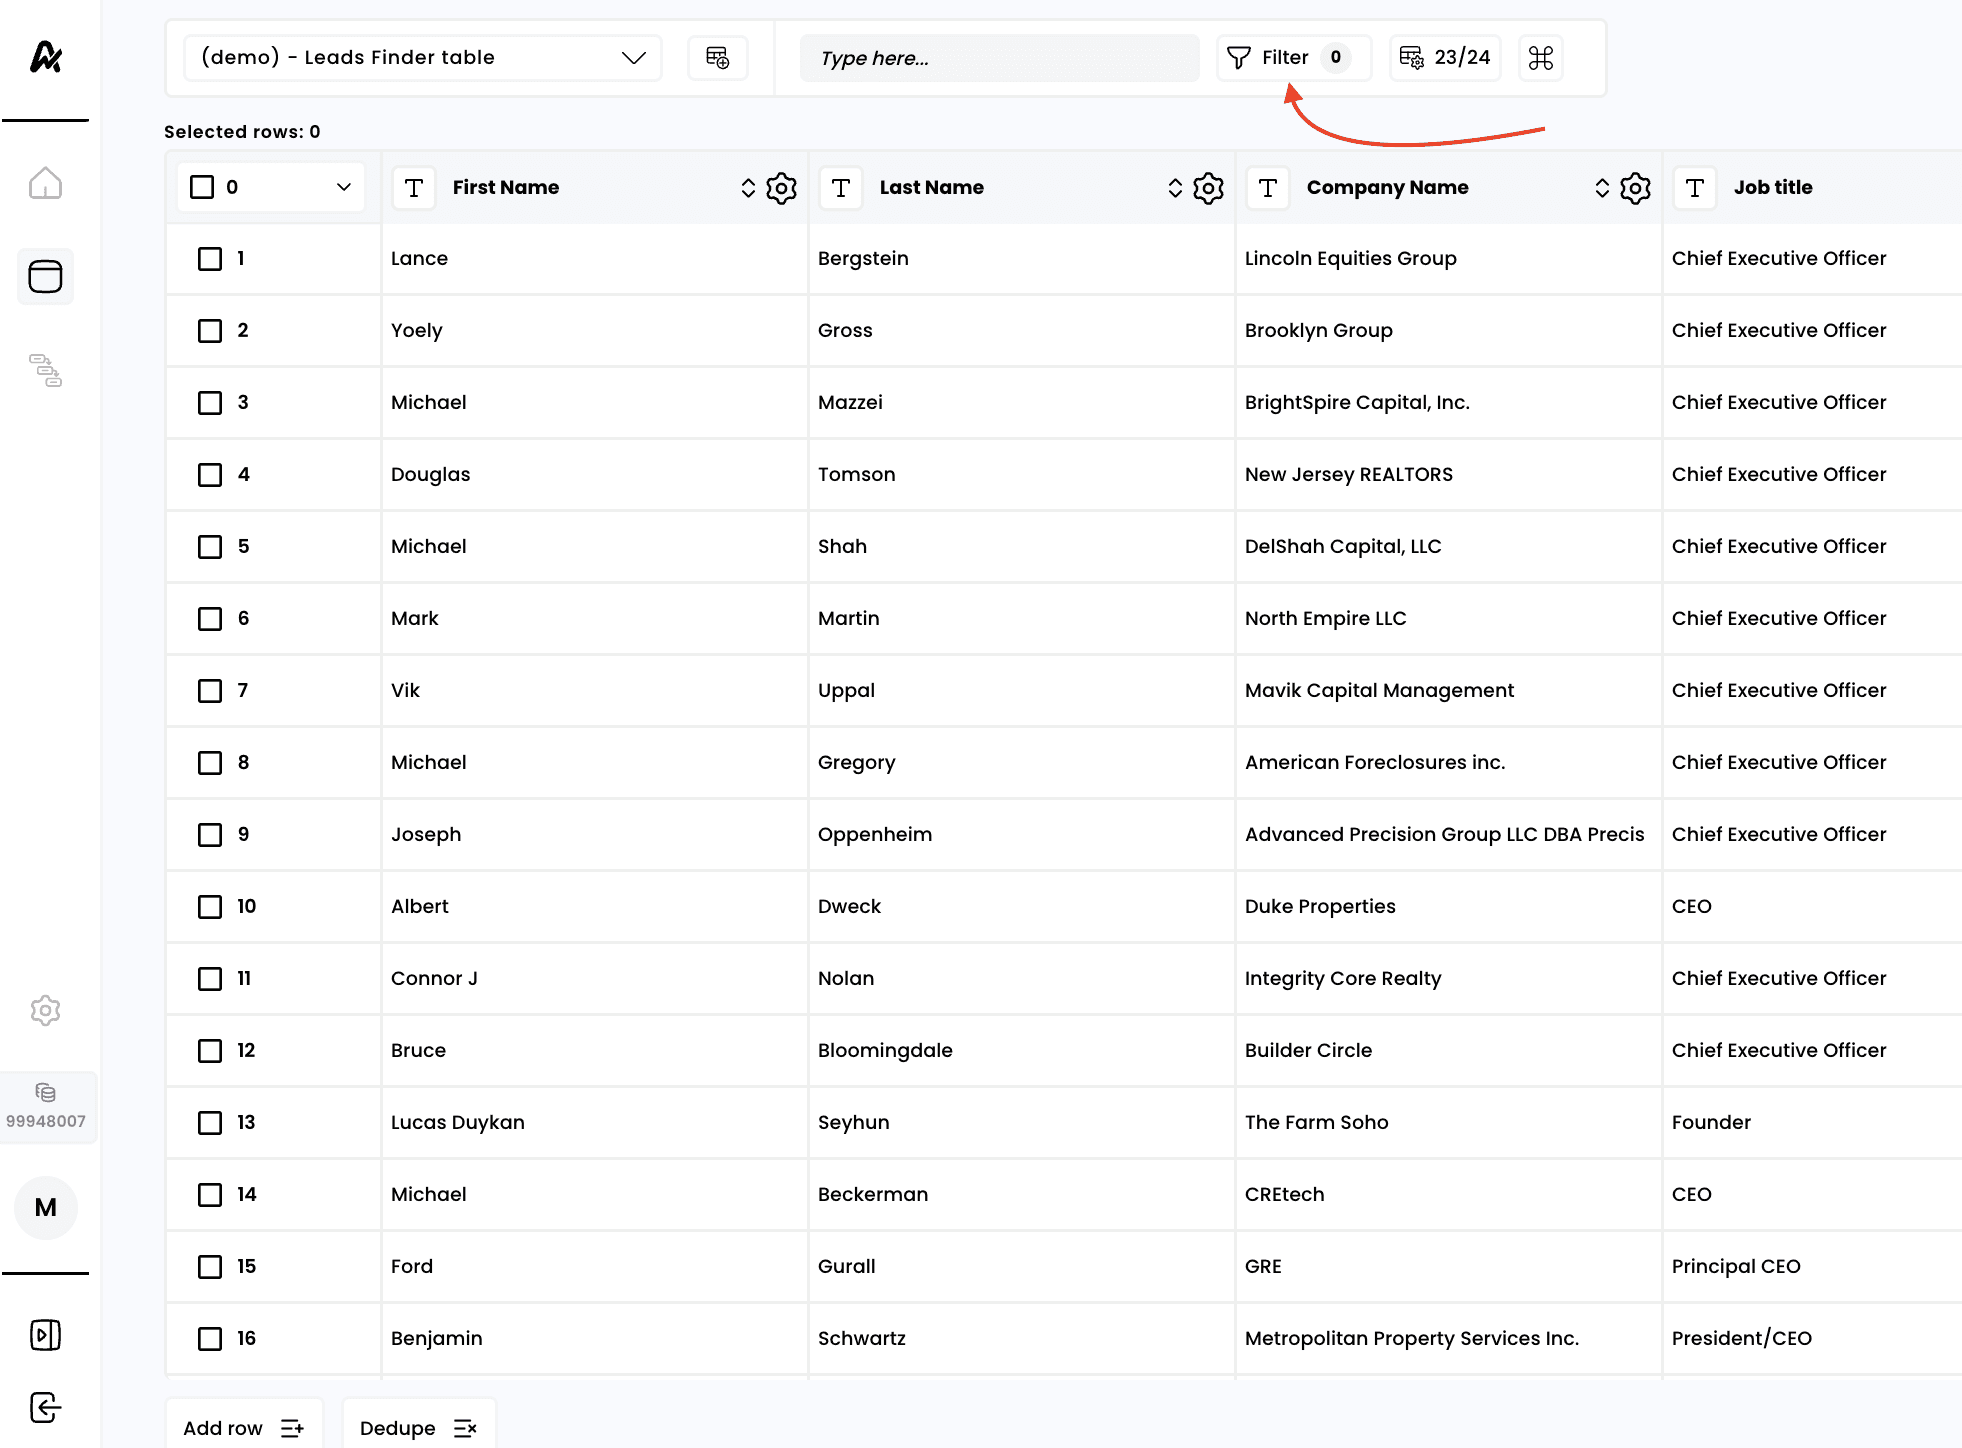Image resolution: width=1962 pixels, height=1448 pixels.
Task: Click the Add row button
Action: click(243, 1427)
